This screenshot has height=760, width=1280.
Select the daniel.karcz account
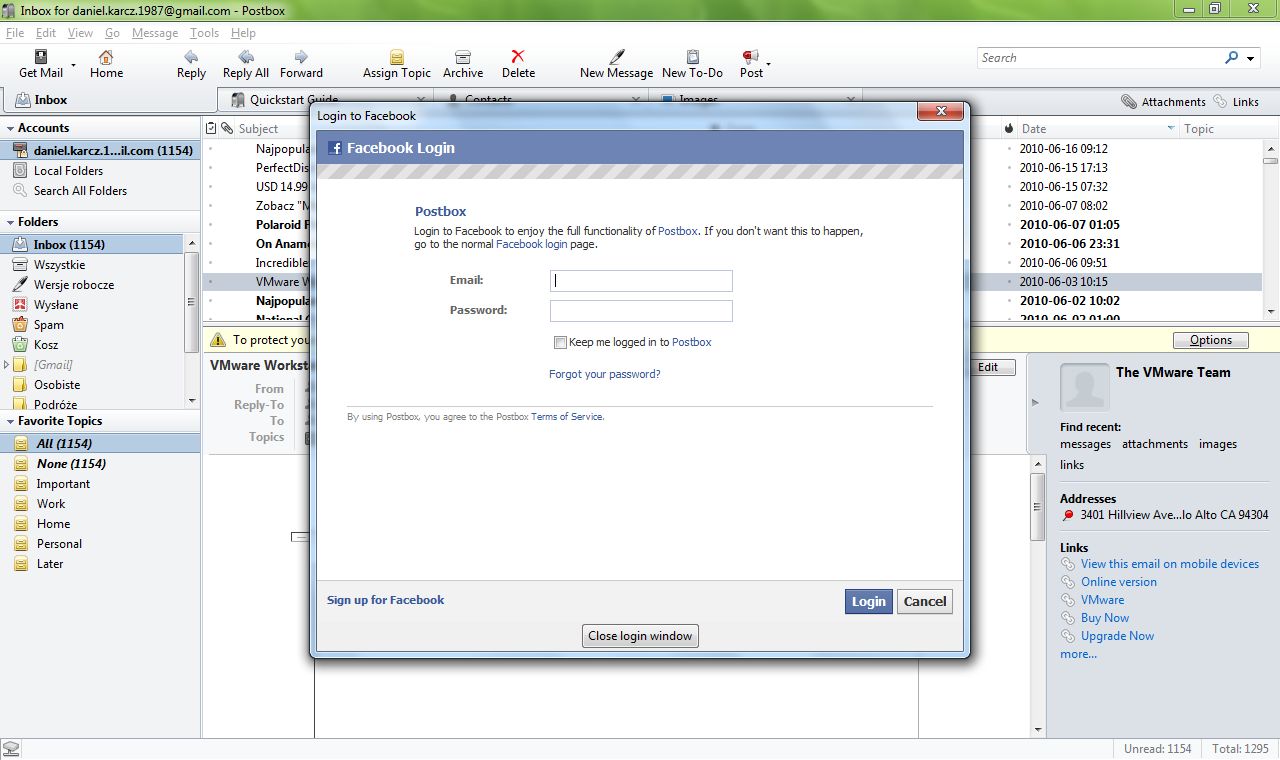click(100, 150)
